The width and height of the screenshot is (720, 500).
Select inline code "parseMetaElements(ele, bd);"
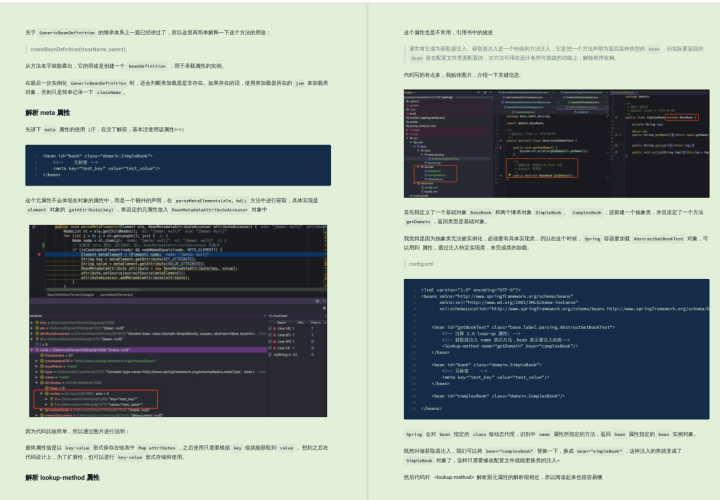click(x=211, y=201)
